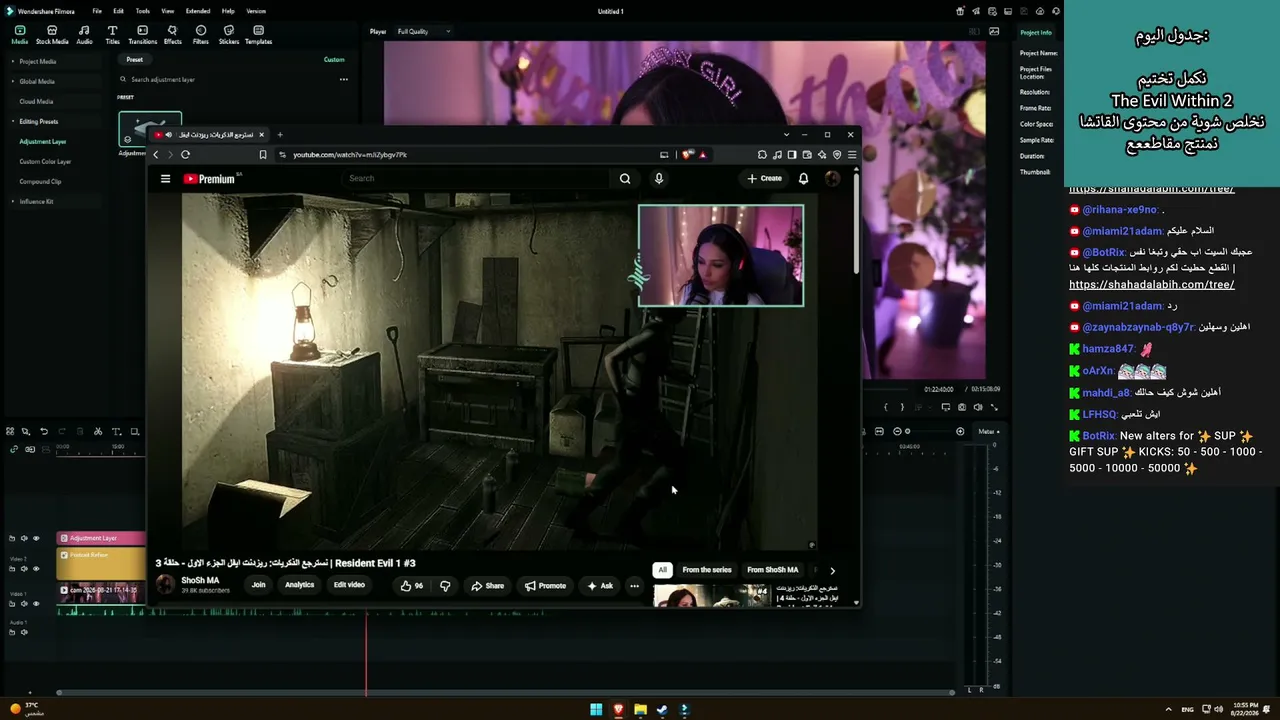Open the Edit menu in Filmora

coord(118,11)
